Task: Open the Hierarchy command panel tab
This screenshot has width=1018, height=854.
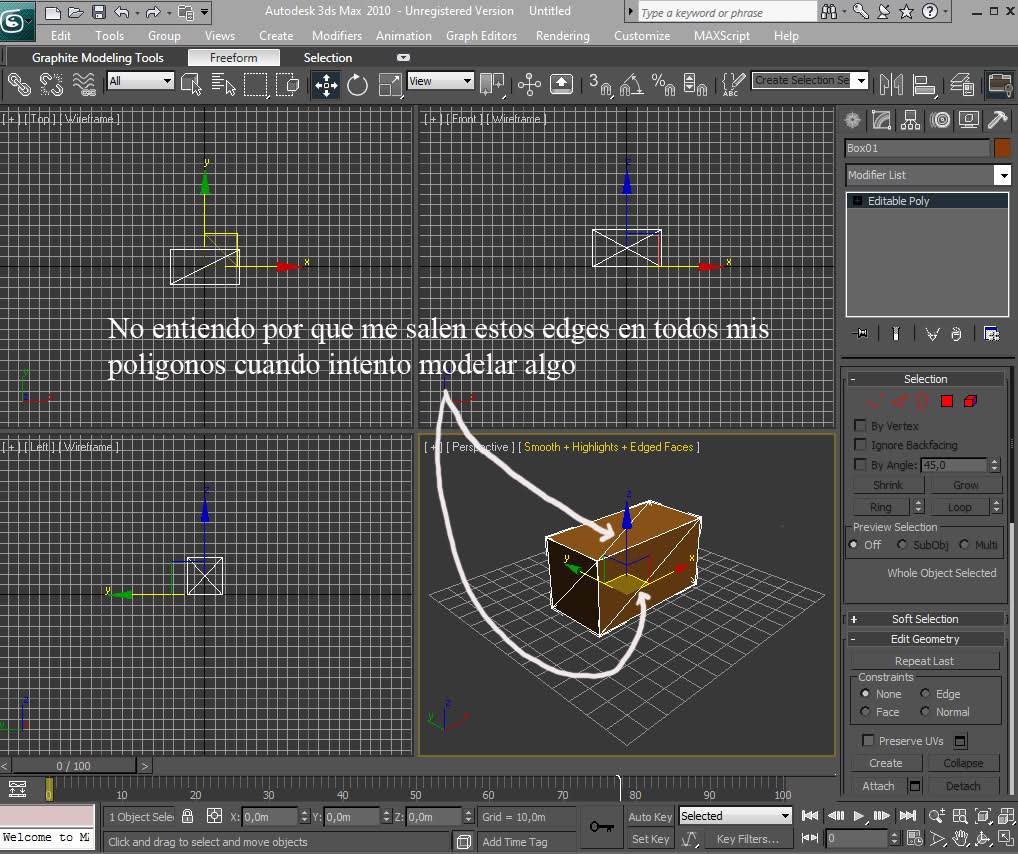Action: click(x=910, y=120)
